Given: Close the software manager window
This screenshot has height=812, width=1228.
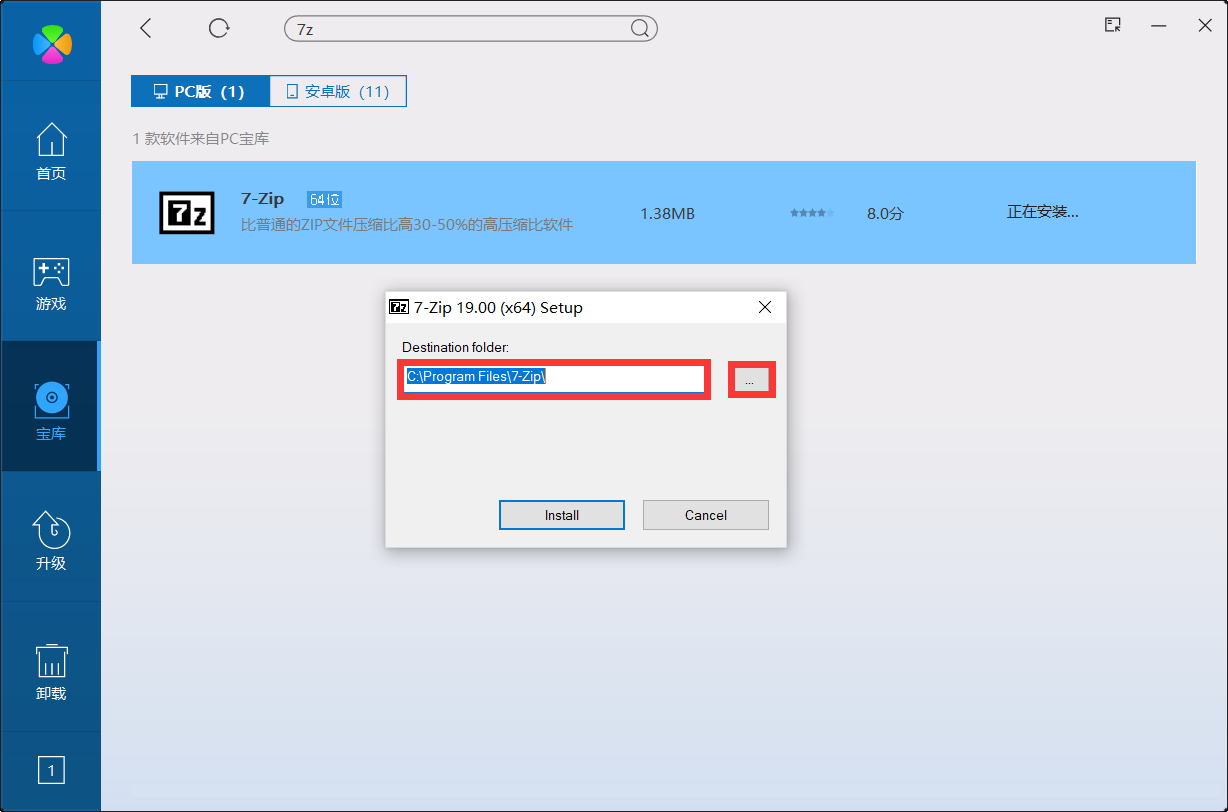Looking at the screenshot, I should tap(1205, 26).
